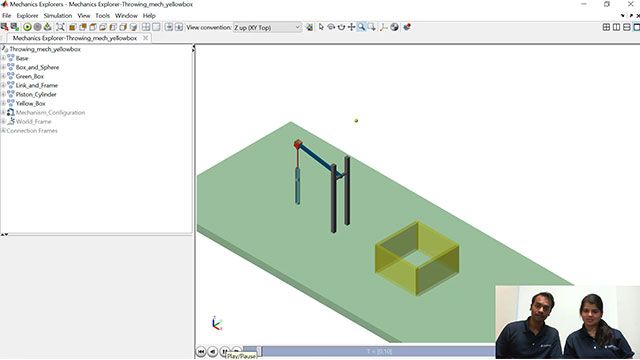Select Piston_Cylinder in the tree

point(36,94)
